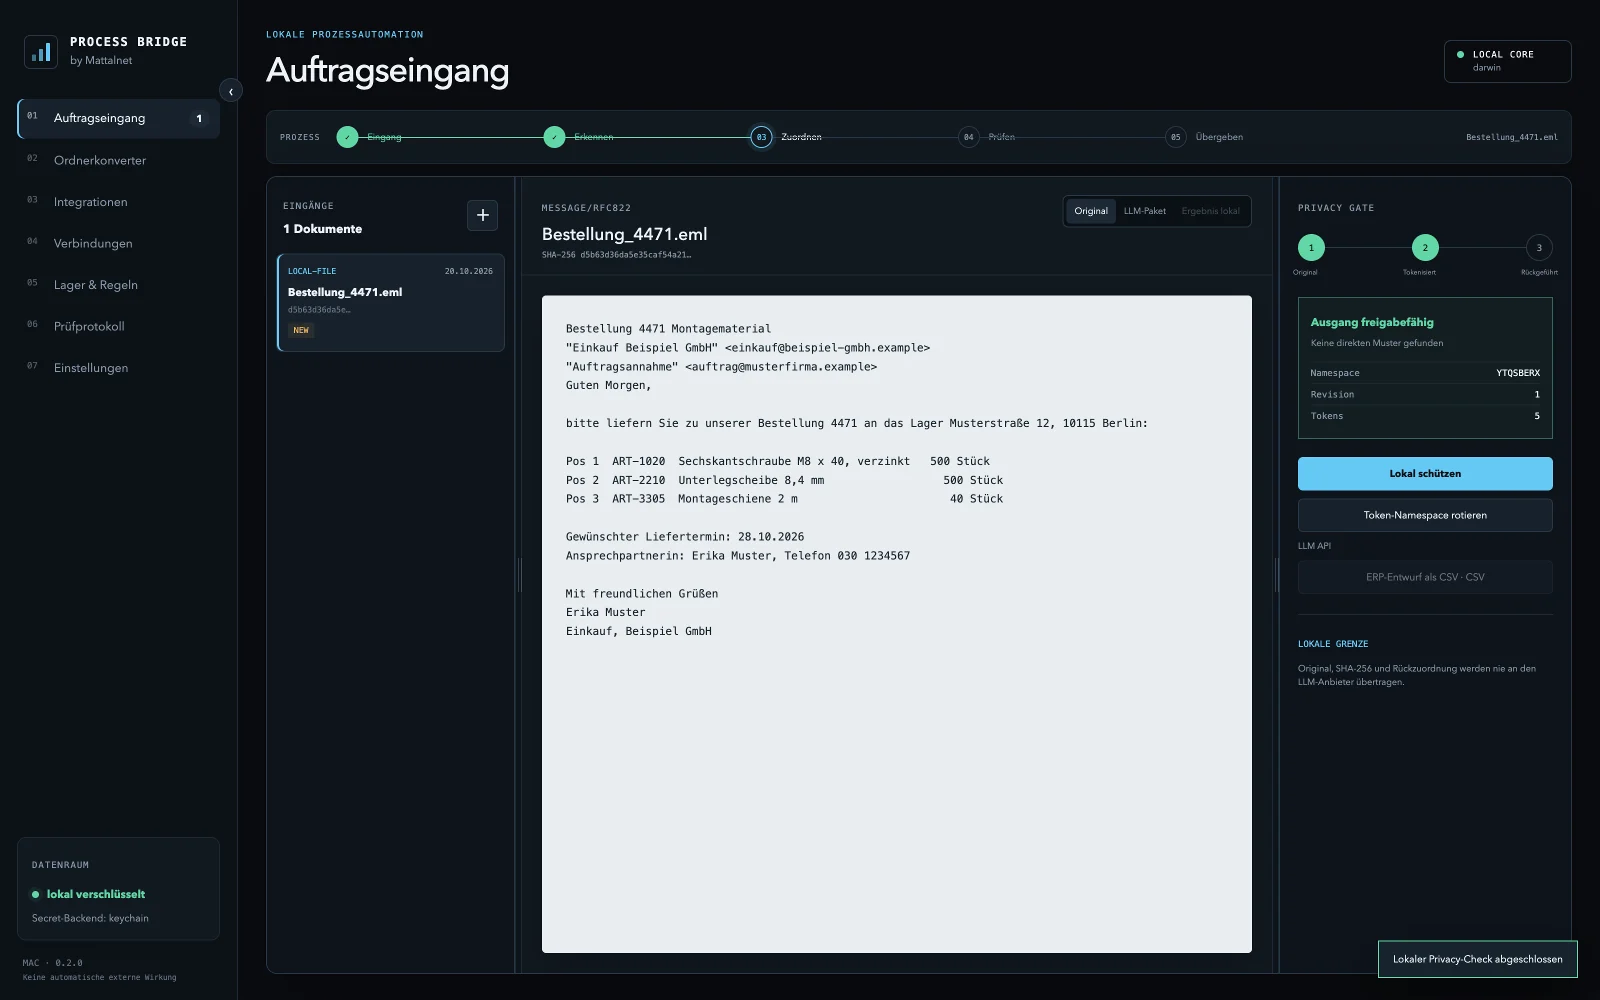The height and width of the screenshot is (1000, 1600).
Task: Open Einstellungen in the sidebar
Action: pyautogui.click(x=119, y=368)
